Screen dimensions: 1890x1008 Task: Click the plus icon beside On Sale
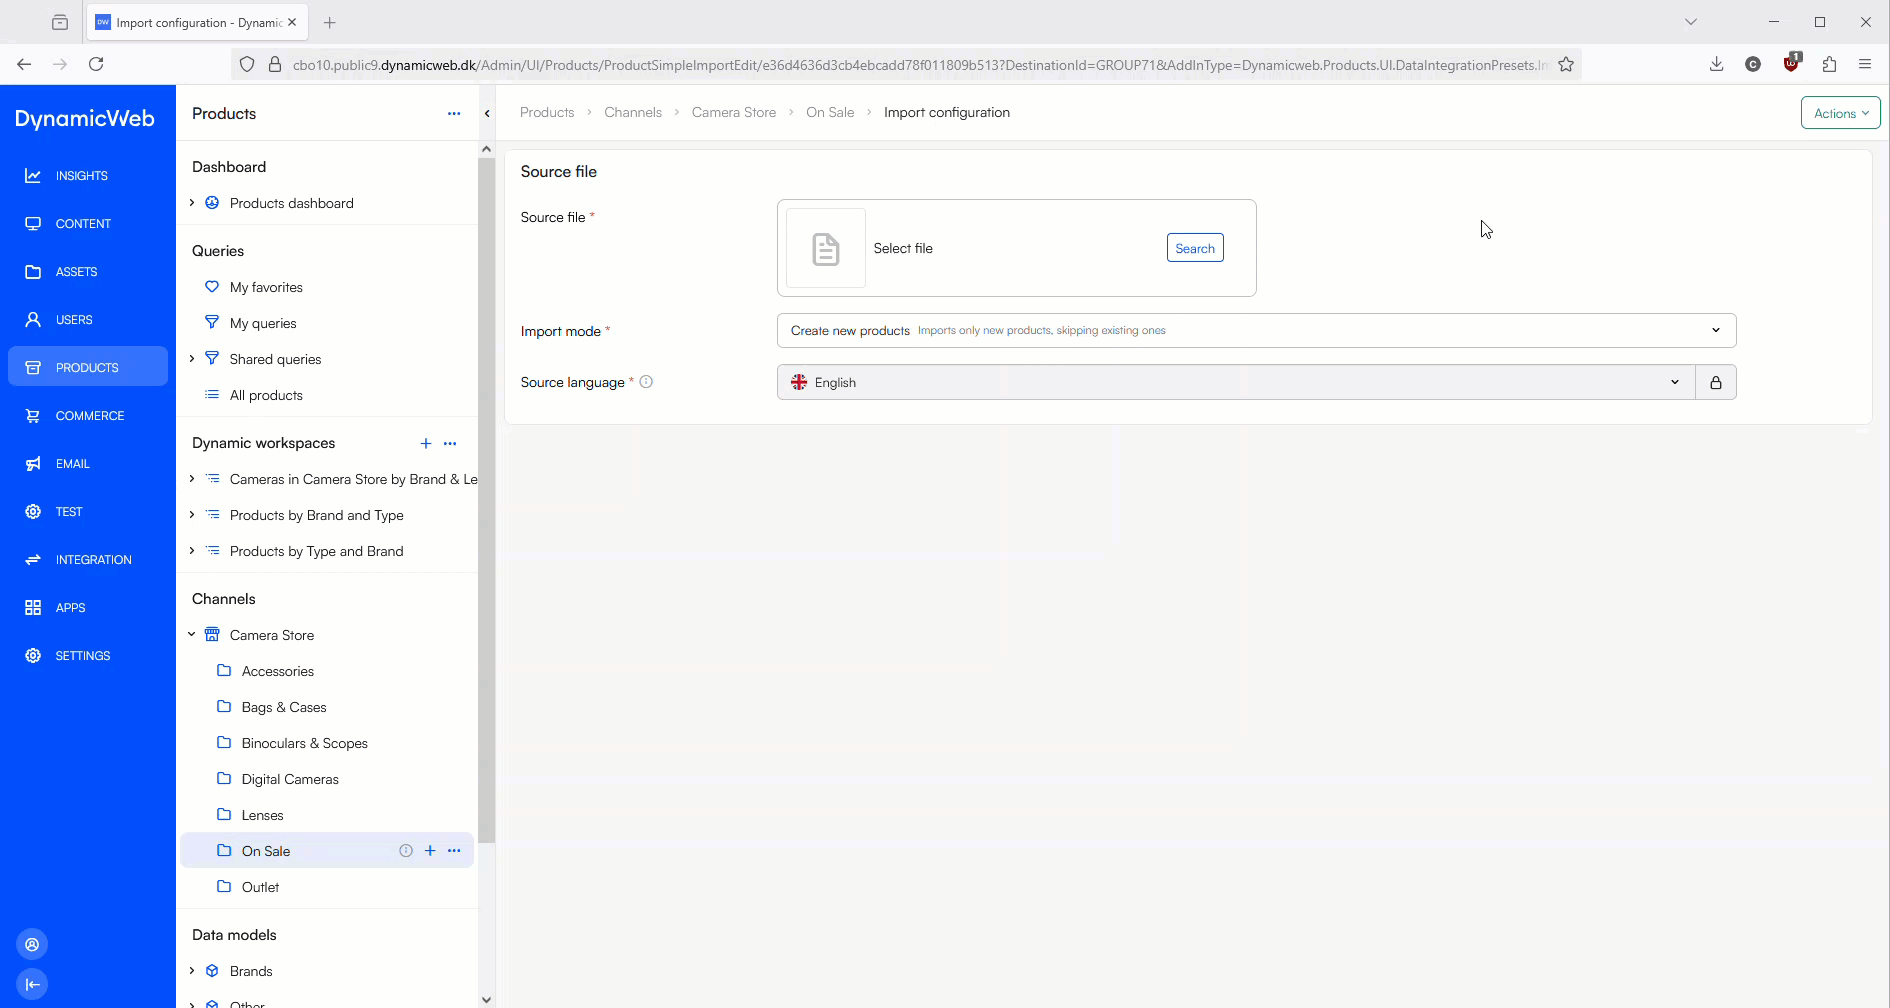coord(430,851)
